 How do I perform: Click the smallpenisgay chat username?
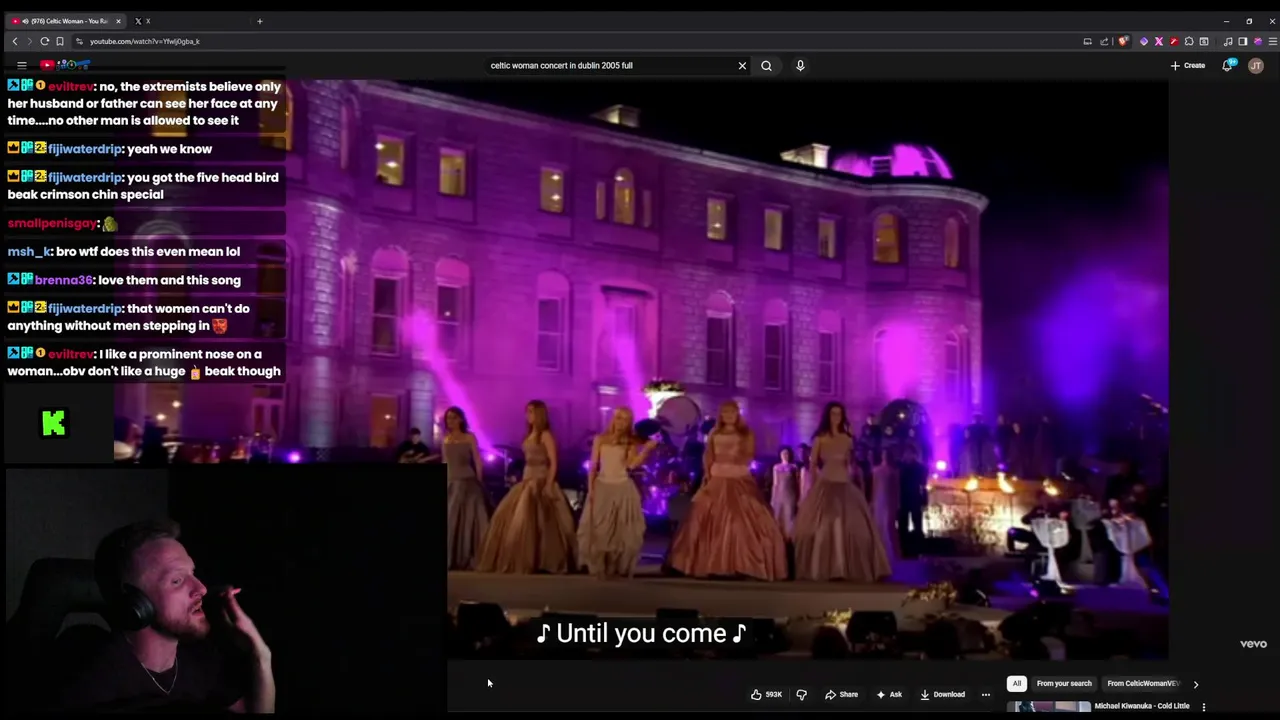[x=53, y=223]
